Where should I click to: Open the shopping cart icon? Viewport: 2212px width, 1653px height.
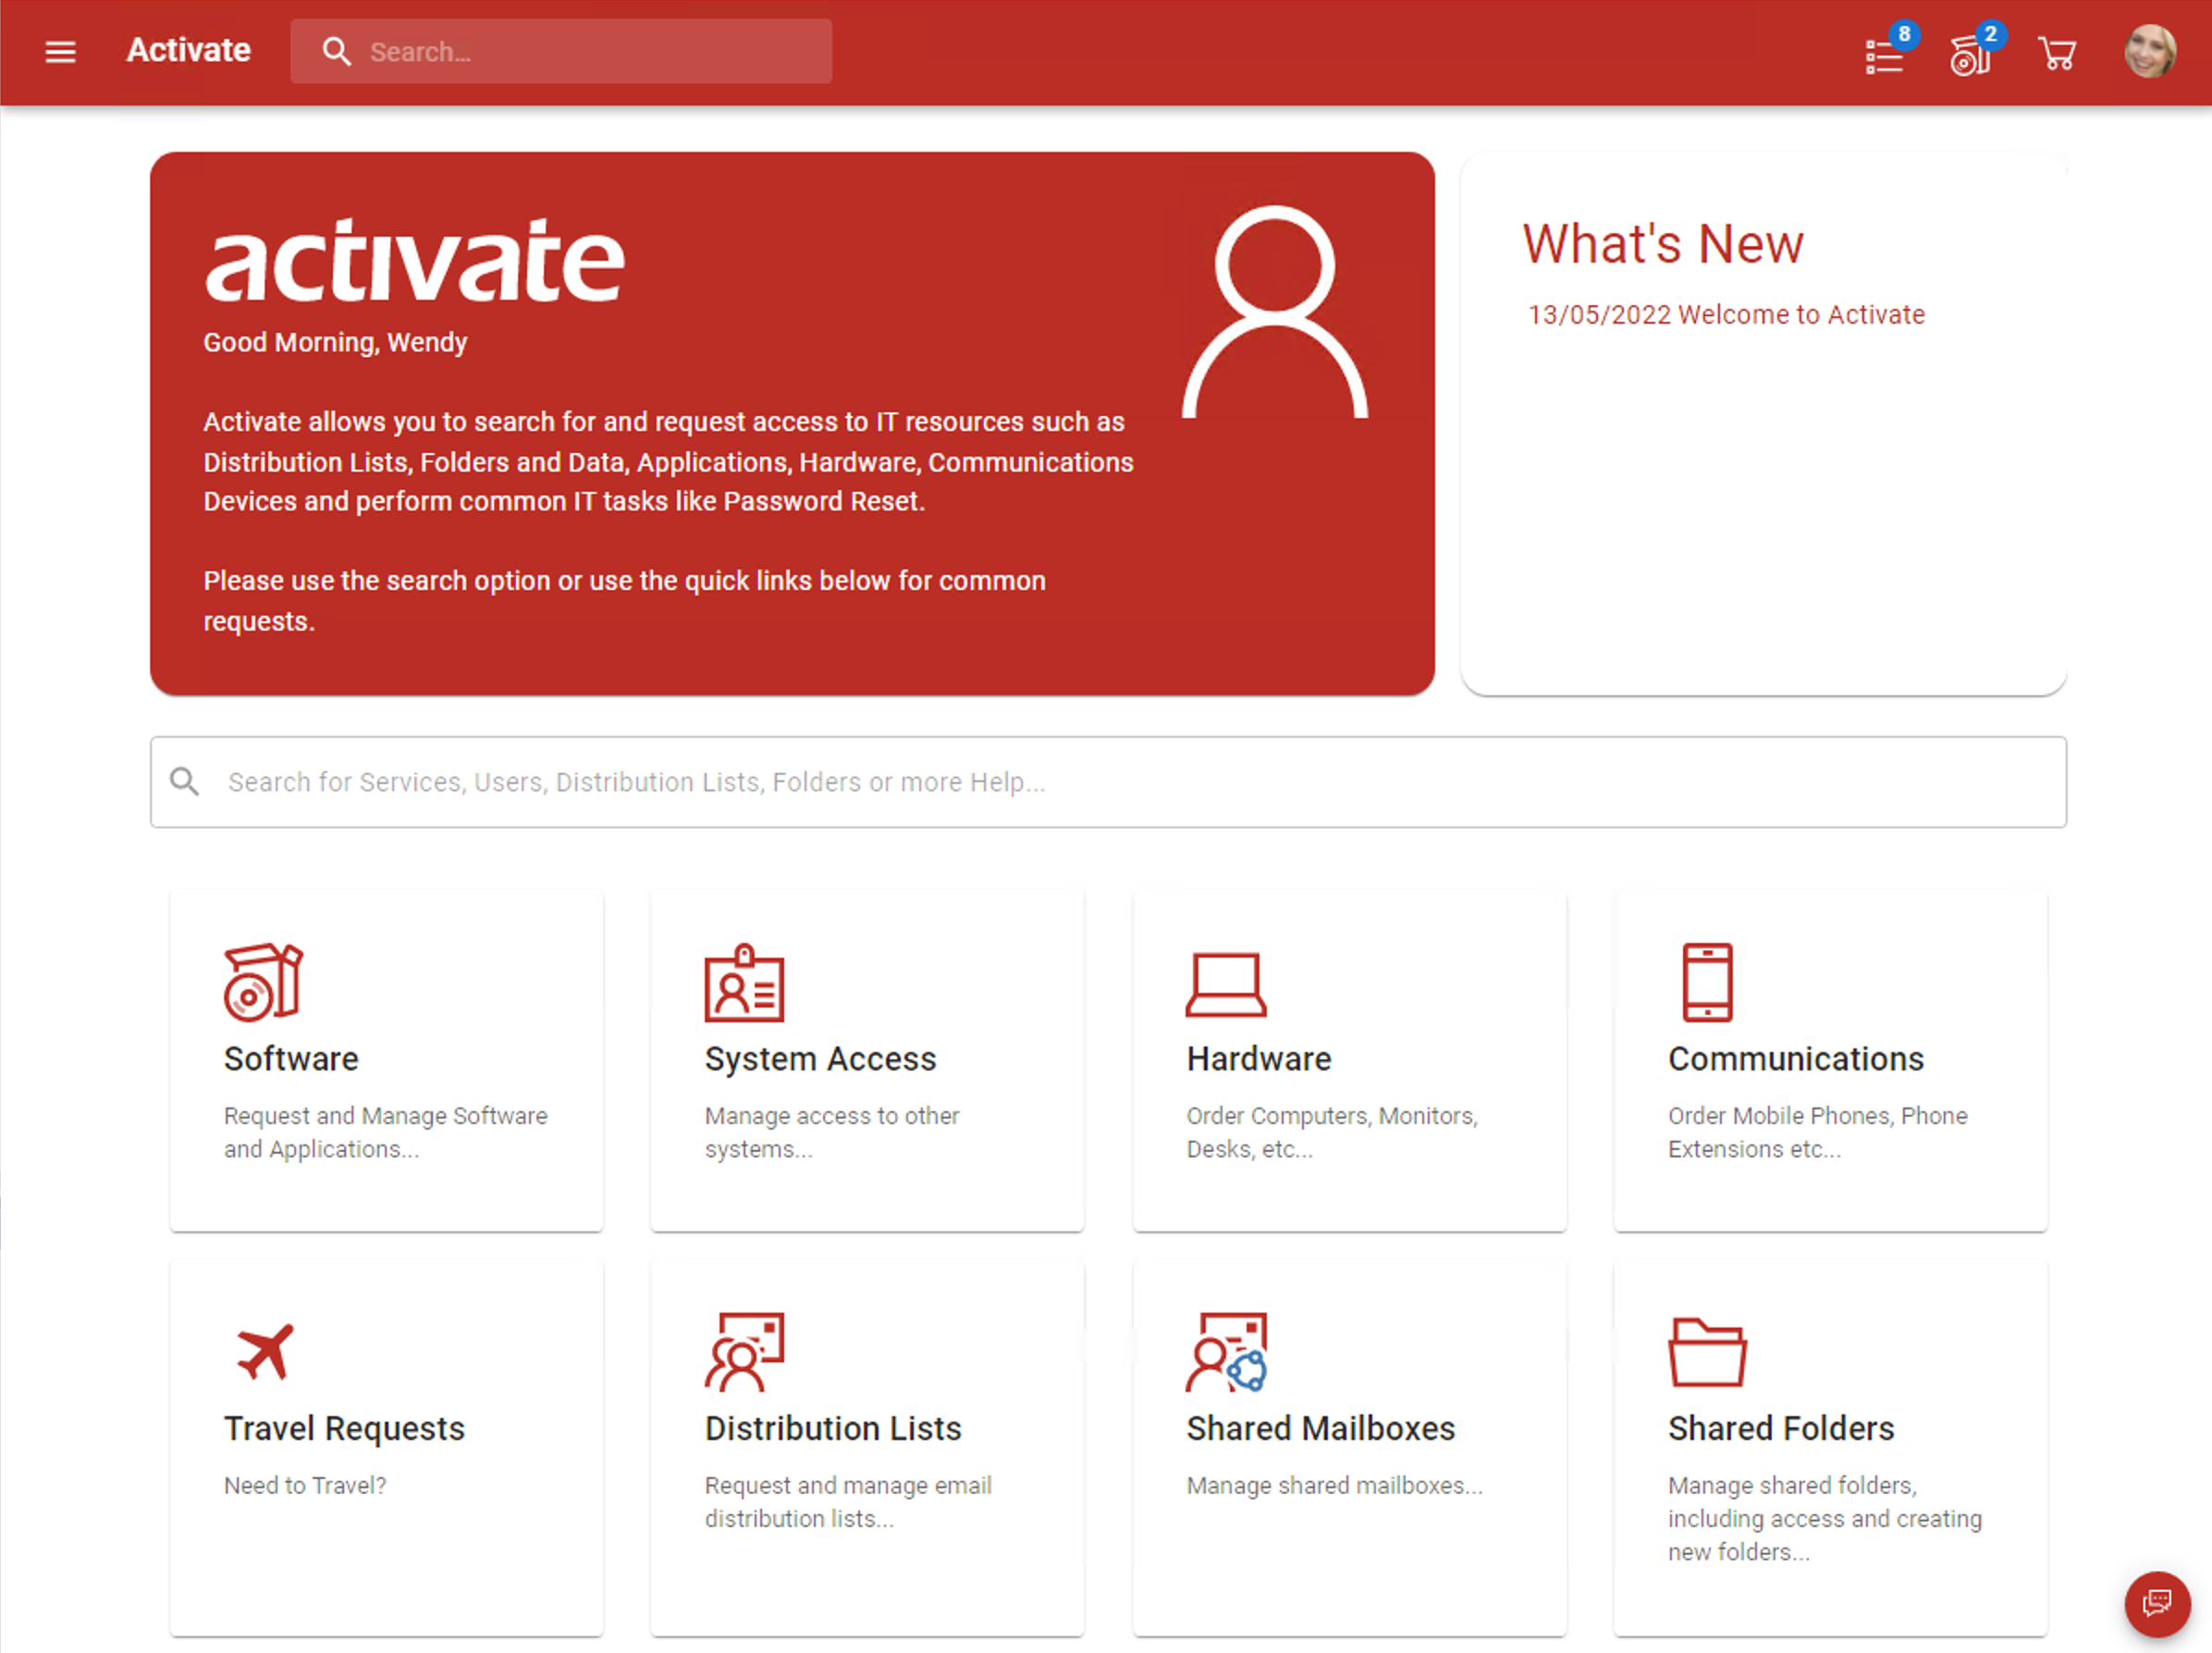point(2057,53)
